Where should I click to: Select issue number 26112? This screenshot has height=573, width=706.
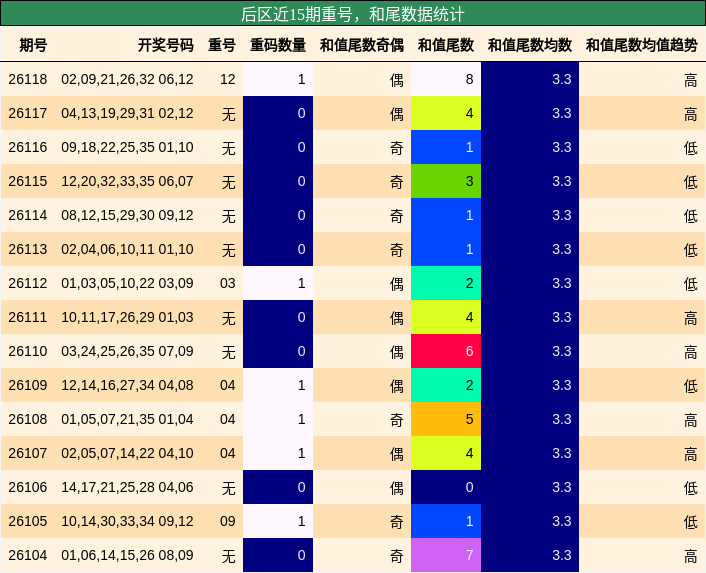click(x=27, y=283)
